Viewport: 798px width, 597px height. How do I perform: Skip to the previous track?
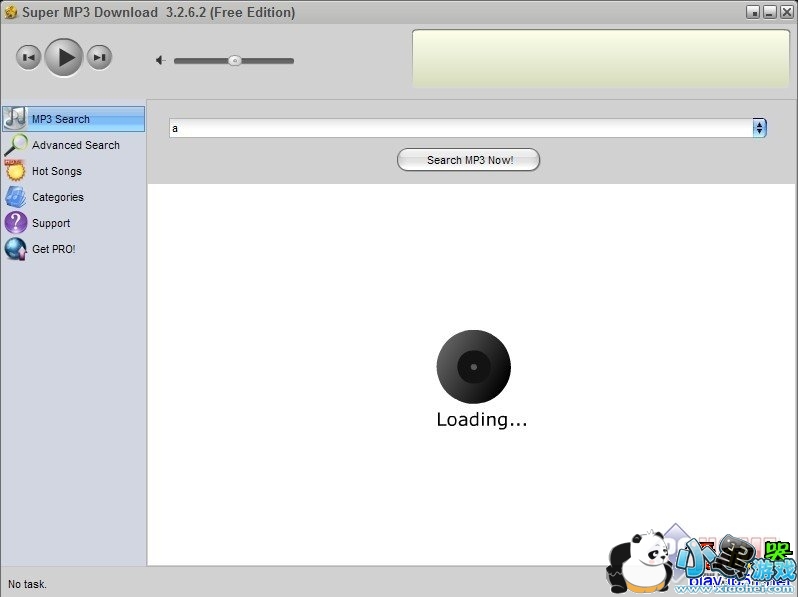[28, 58]
